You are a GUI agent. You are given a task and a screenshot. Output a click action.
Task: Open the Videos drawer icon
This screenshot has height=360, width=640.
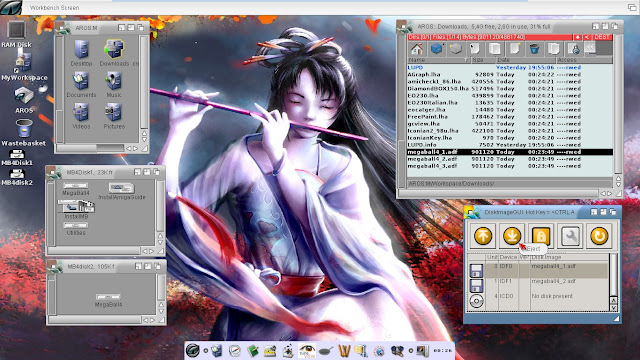81,116
